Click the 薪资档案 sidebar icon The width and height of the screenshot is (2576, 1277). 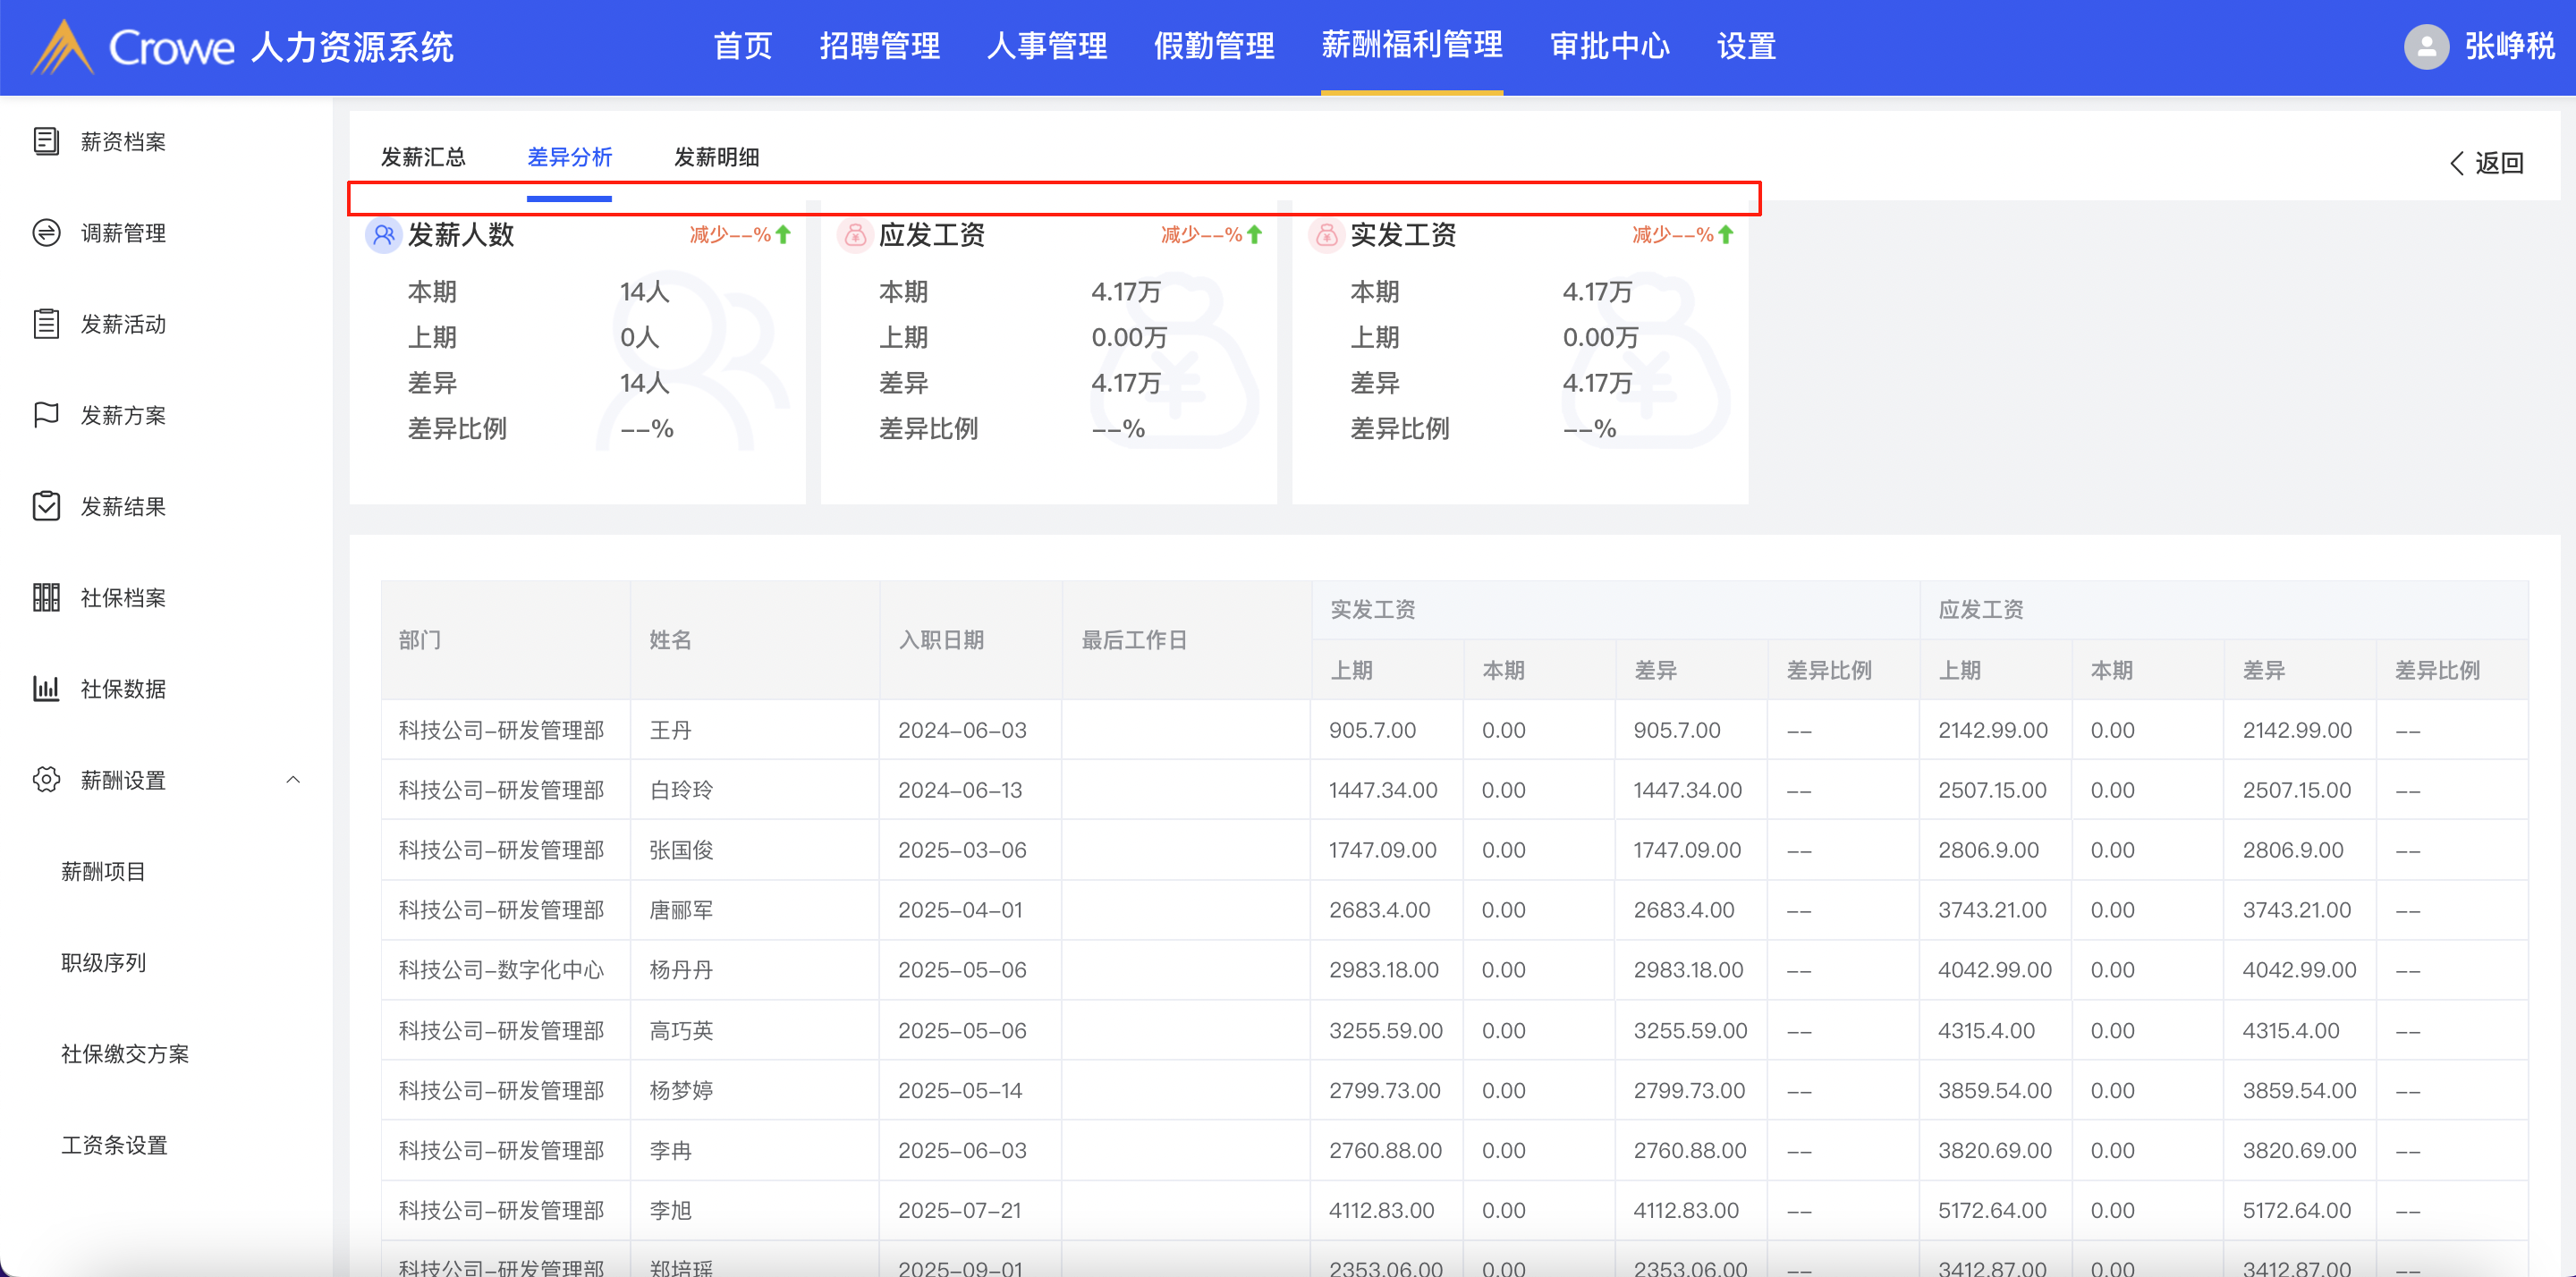pyautogui.click(x=46, y=141)
